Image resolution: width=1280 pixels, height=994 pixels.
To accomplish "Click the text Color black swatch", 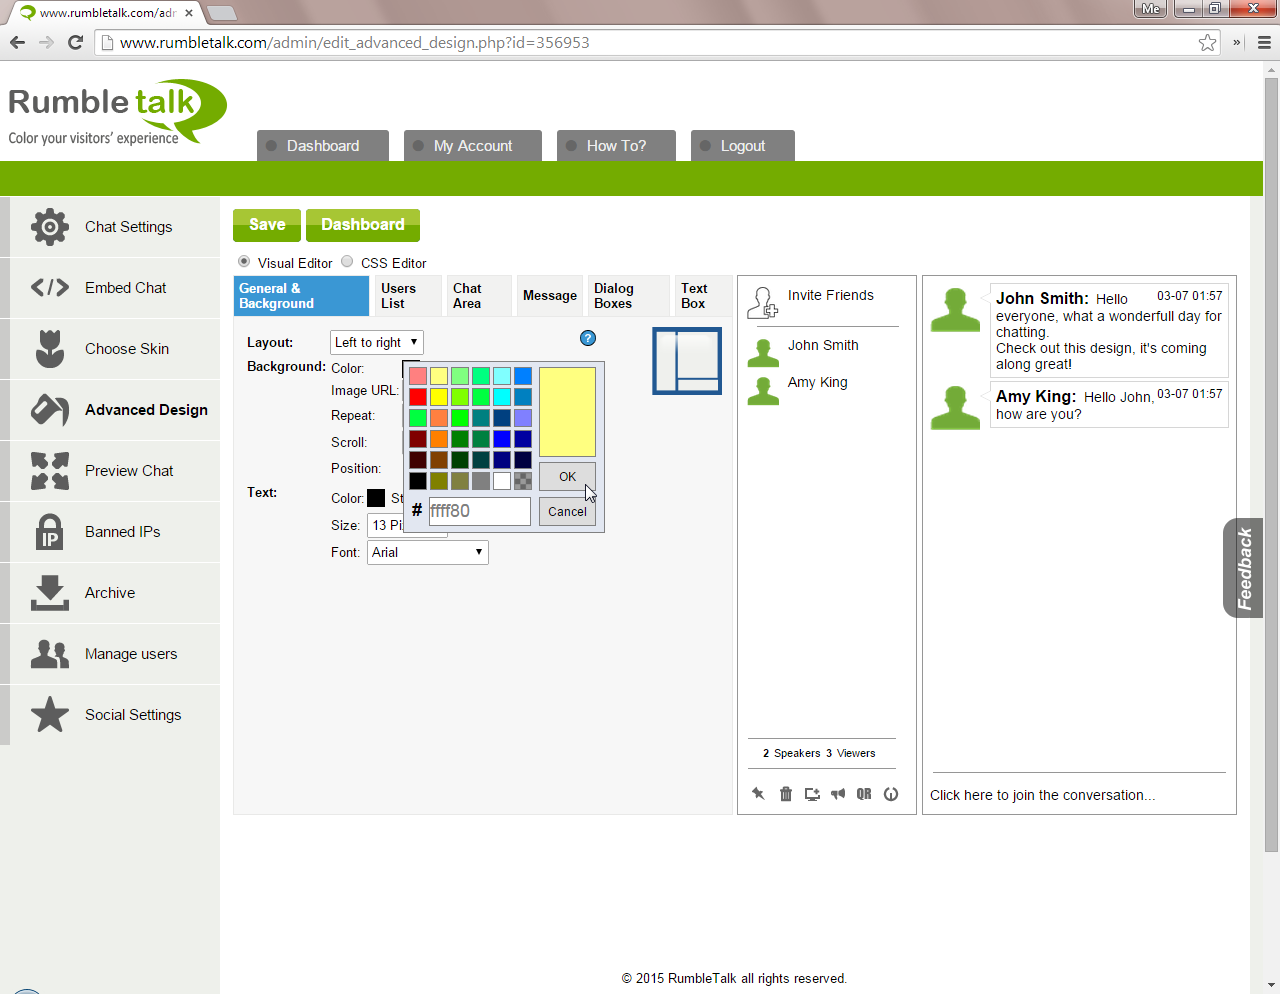I will [376, 498].
